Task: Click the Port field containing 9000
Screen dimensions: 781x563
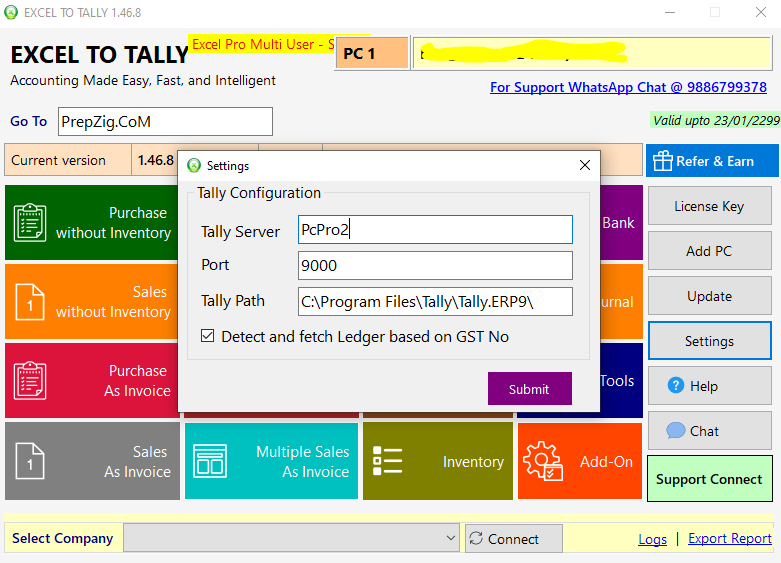Action: (435, 265)
